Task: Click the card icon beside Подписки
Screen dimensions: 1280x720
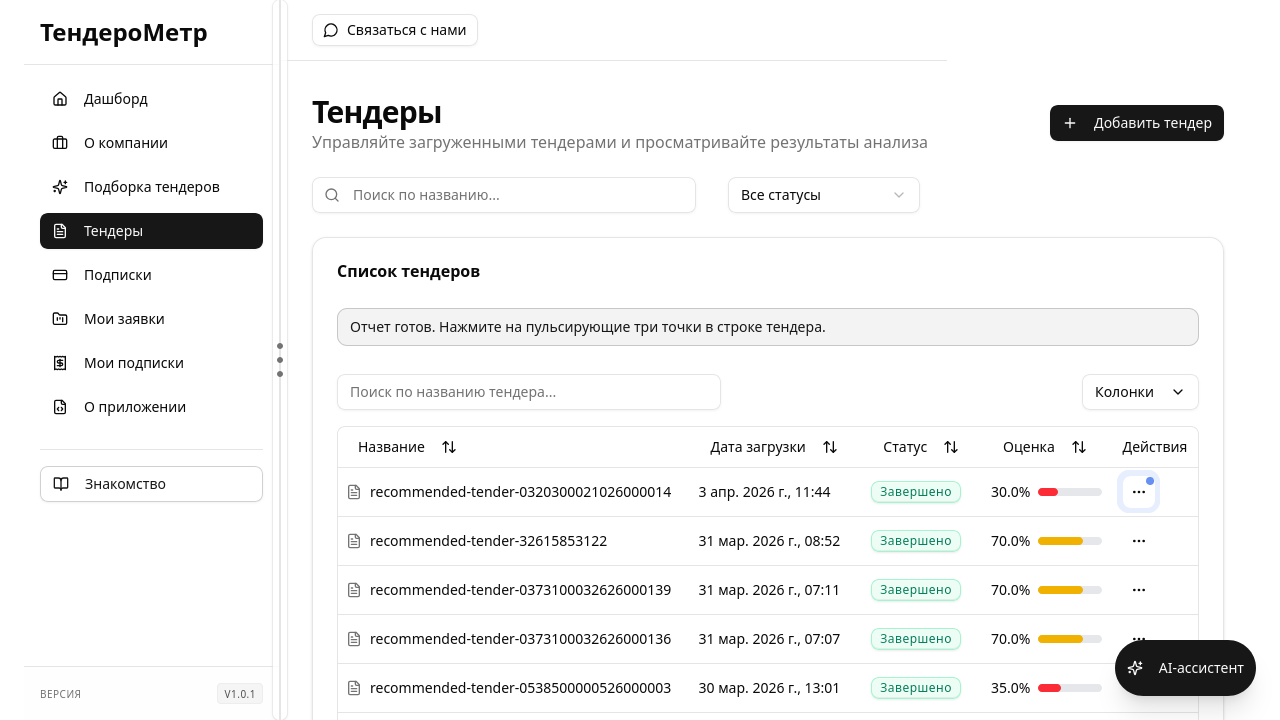Action: coord(60,275)
